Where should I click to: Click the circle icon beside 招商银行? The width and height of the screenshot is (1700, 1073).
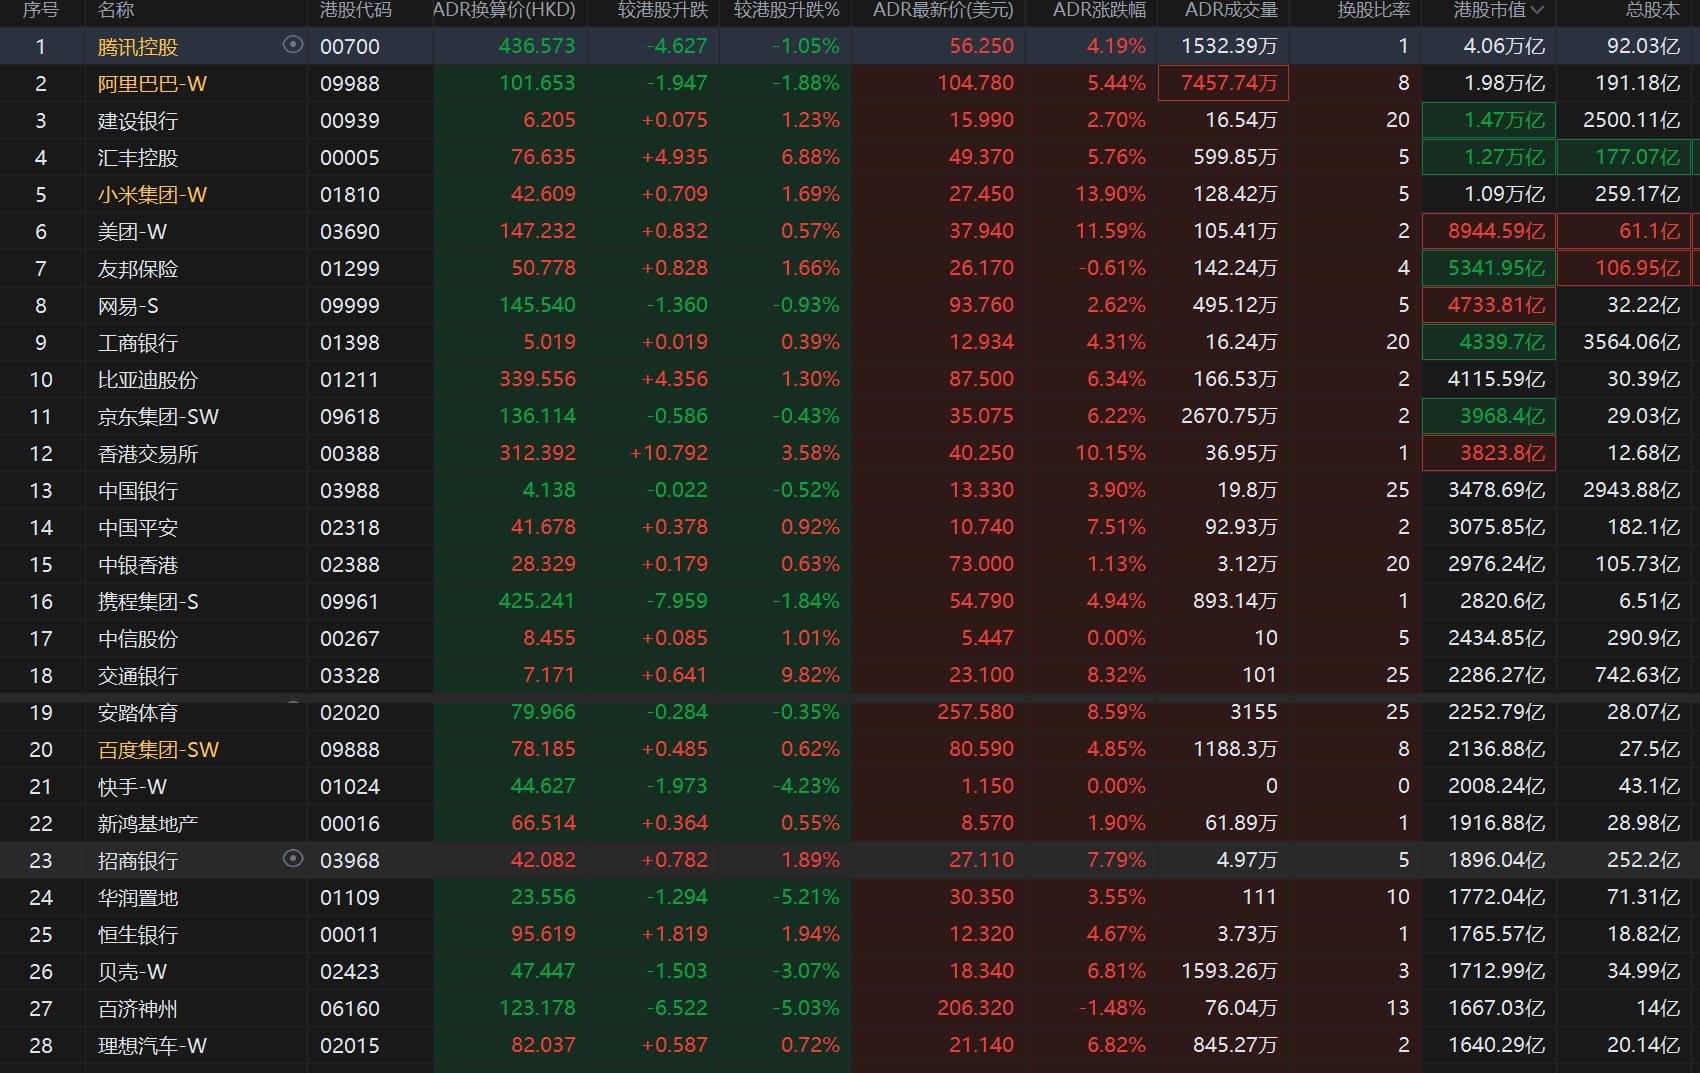click(x=293, y=859)
